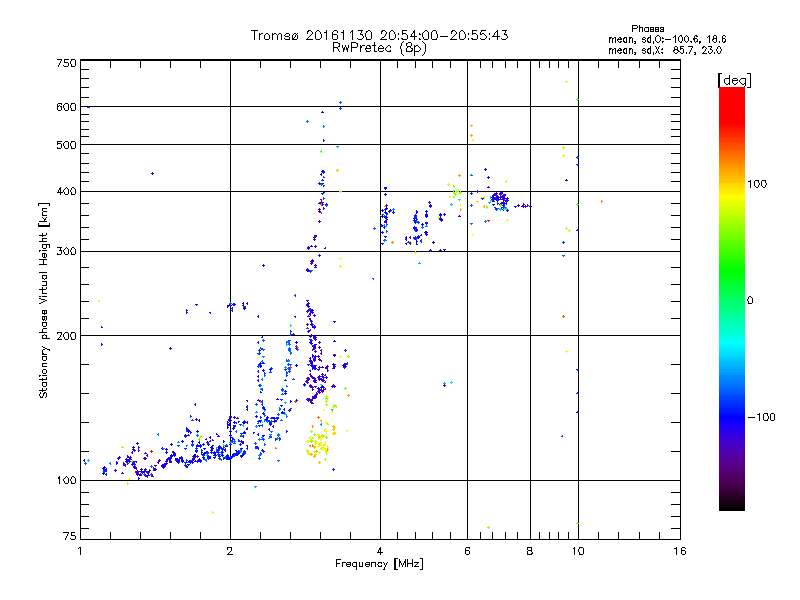
Task: Click the frequency axis tick label "10"
Action: tap(578, 551)
